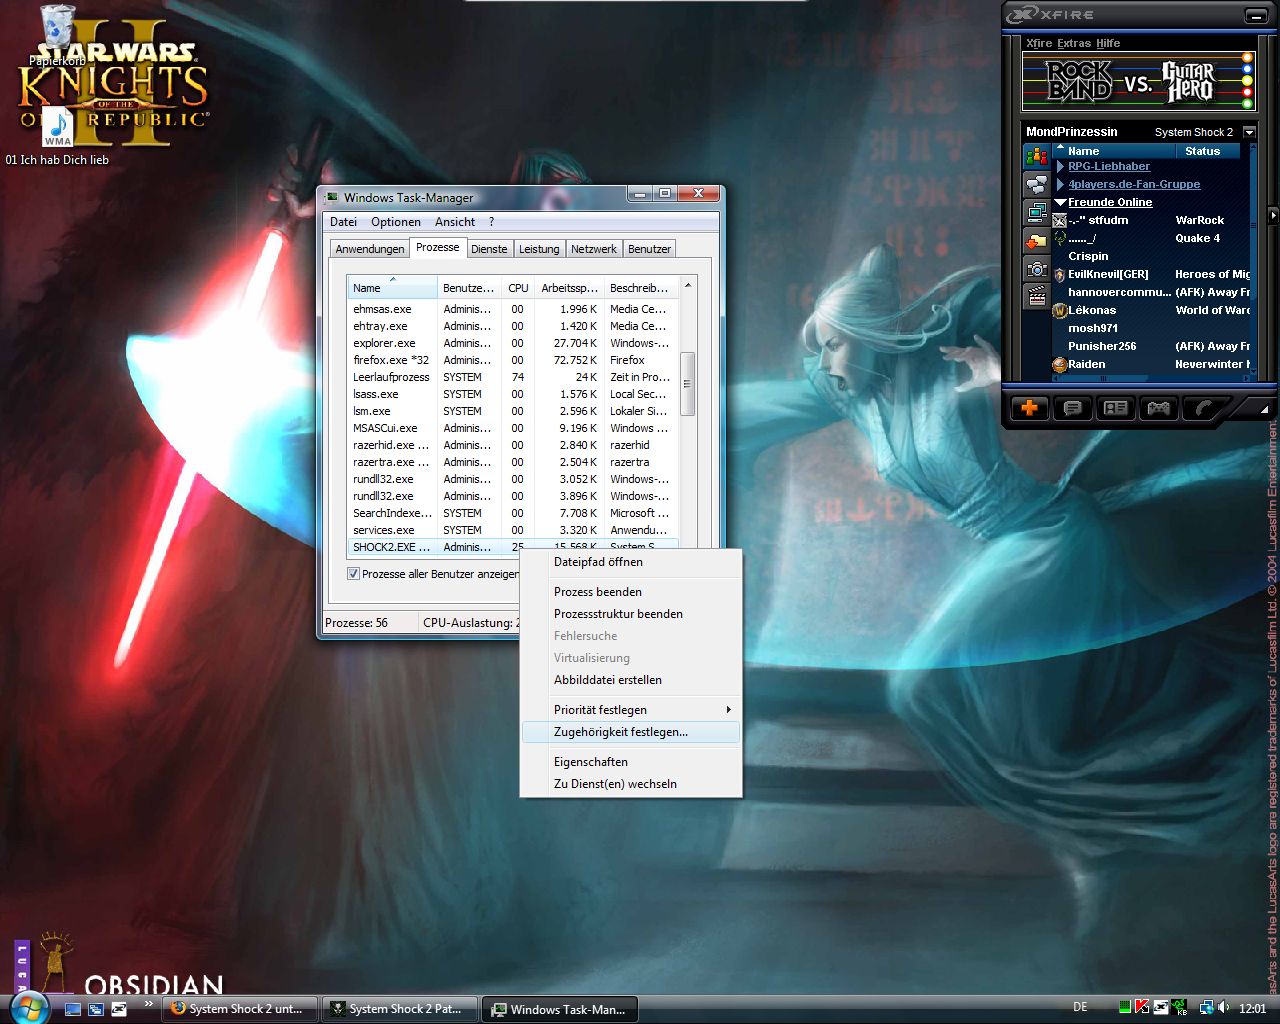The height and width of the screenshot is (1024, 1280).
Task: Open Priorität festlegen submenu
Action: pyautogui.click(x=631, y=710)
